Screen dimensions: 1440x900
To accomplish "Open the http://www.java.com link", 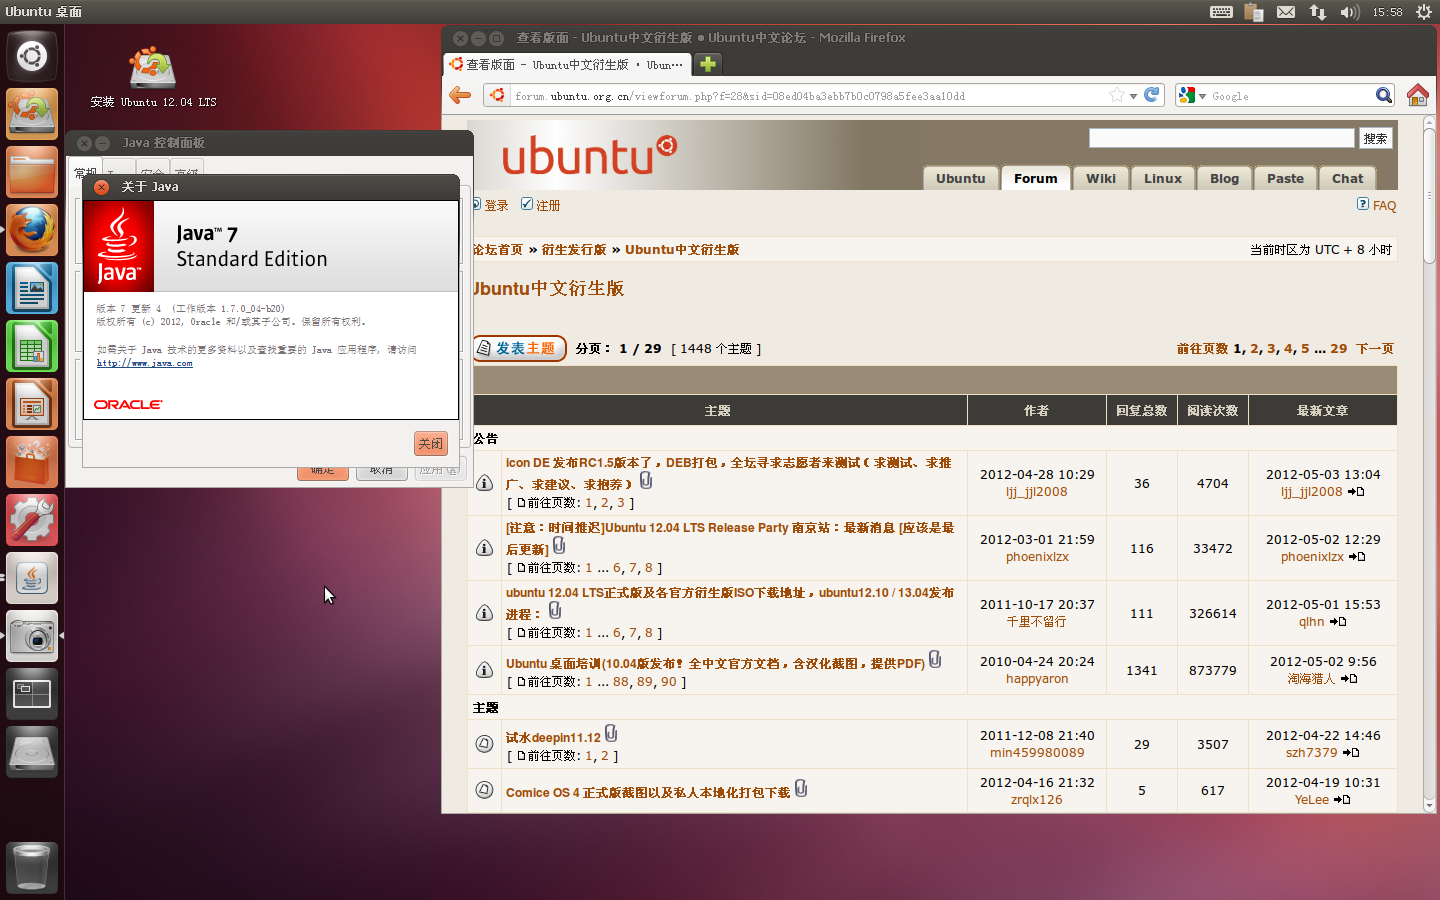I will pos(144,363).
